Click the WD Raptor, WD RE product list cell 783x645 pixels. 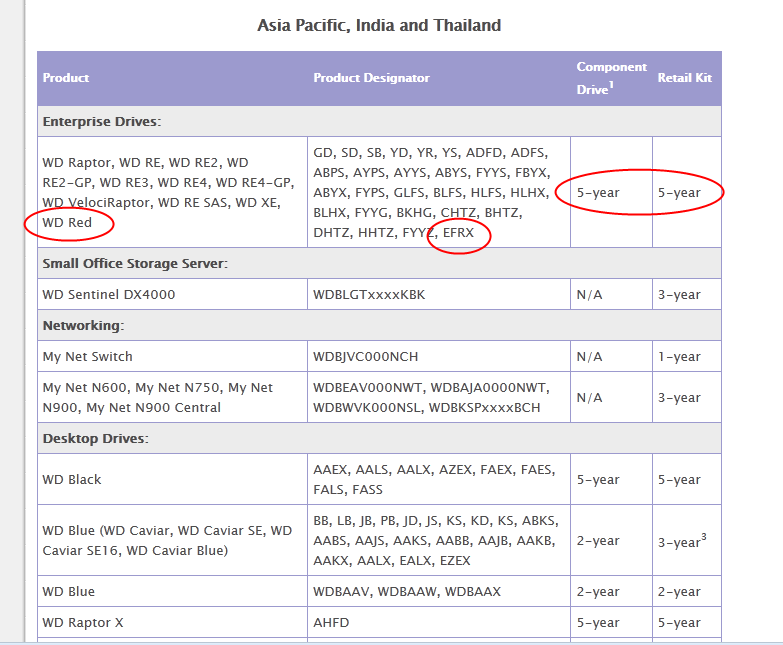point(172,192)
